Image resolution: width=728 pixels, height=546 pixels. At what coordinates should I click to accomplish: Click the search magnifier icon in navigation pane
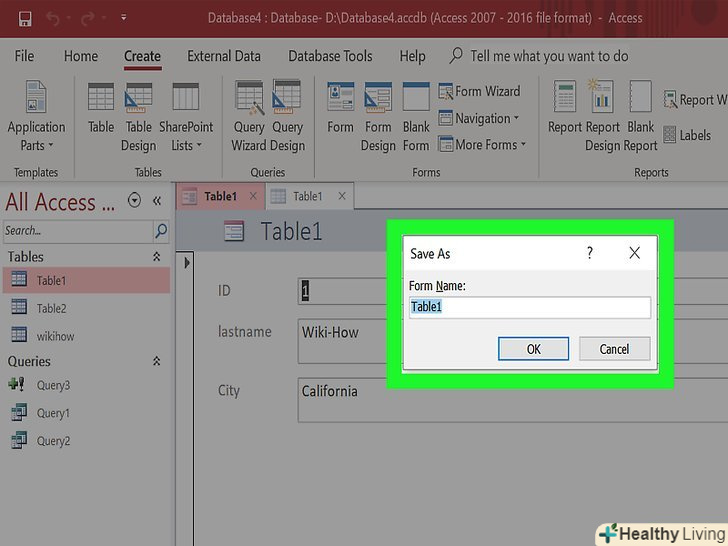coord(161,231)
